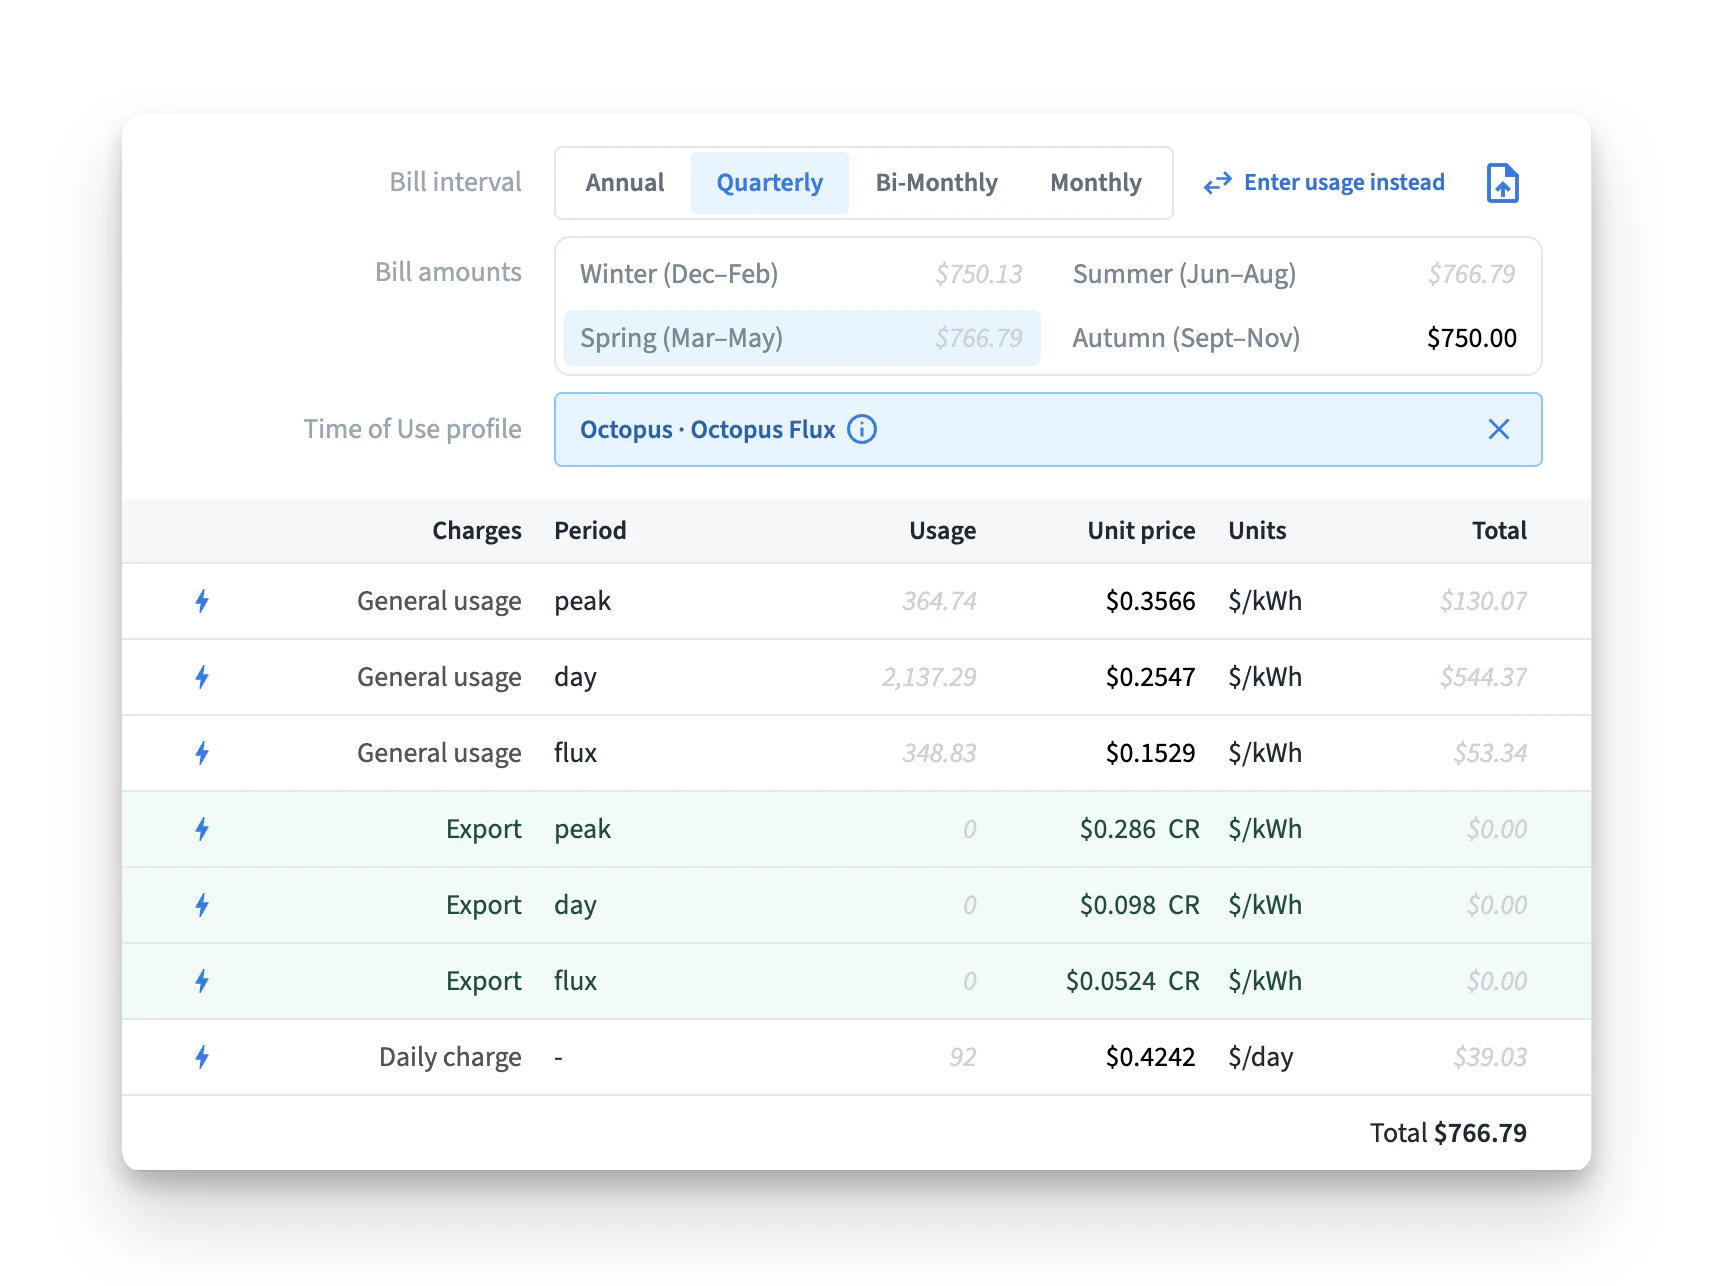
Task: Switch to Bi-Monthly bill interval
Action: pyautogui.click(x=936, y=183)
